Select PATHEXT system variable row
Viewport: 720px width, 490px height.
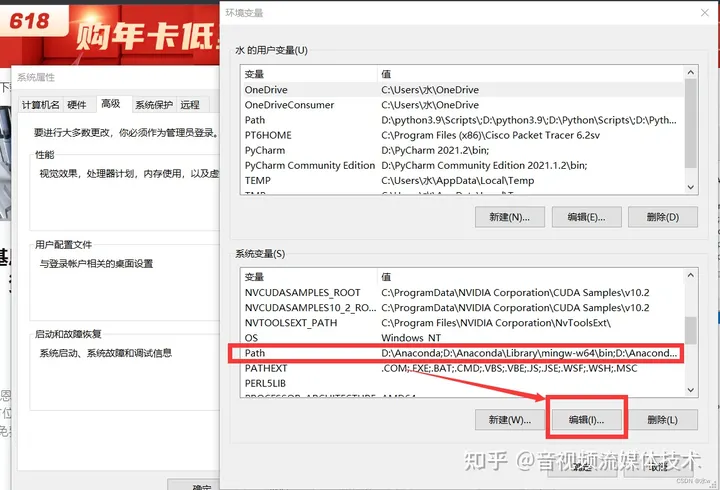(x=462, y=368)
